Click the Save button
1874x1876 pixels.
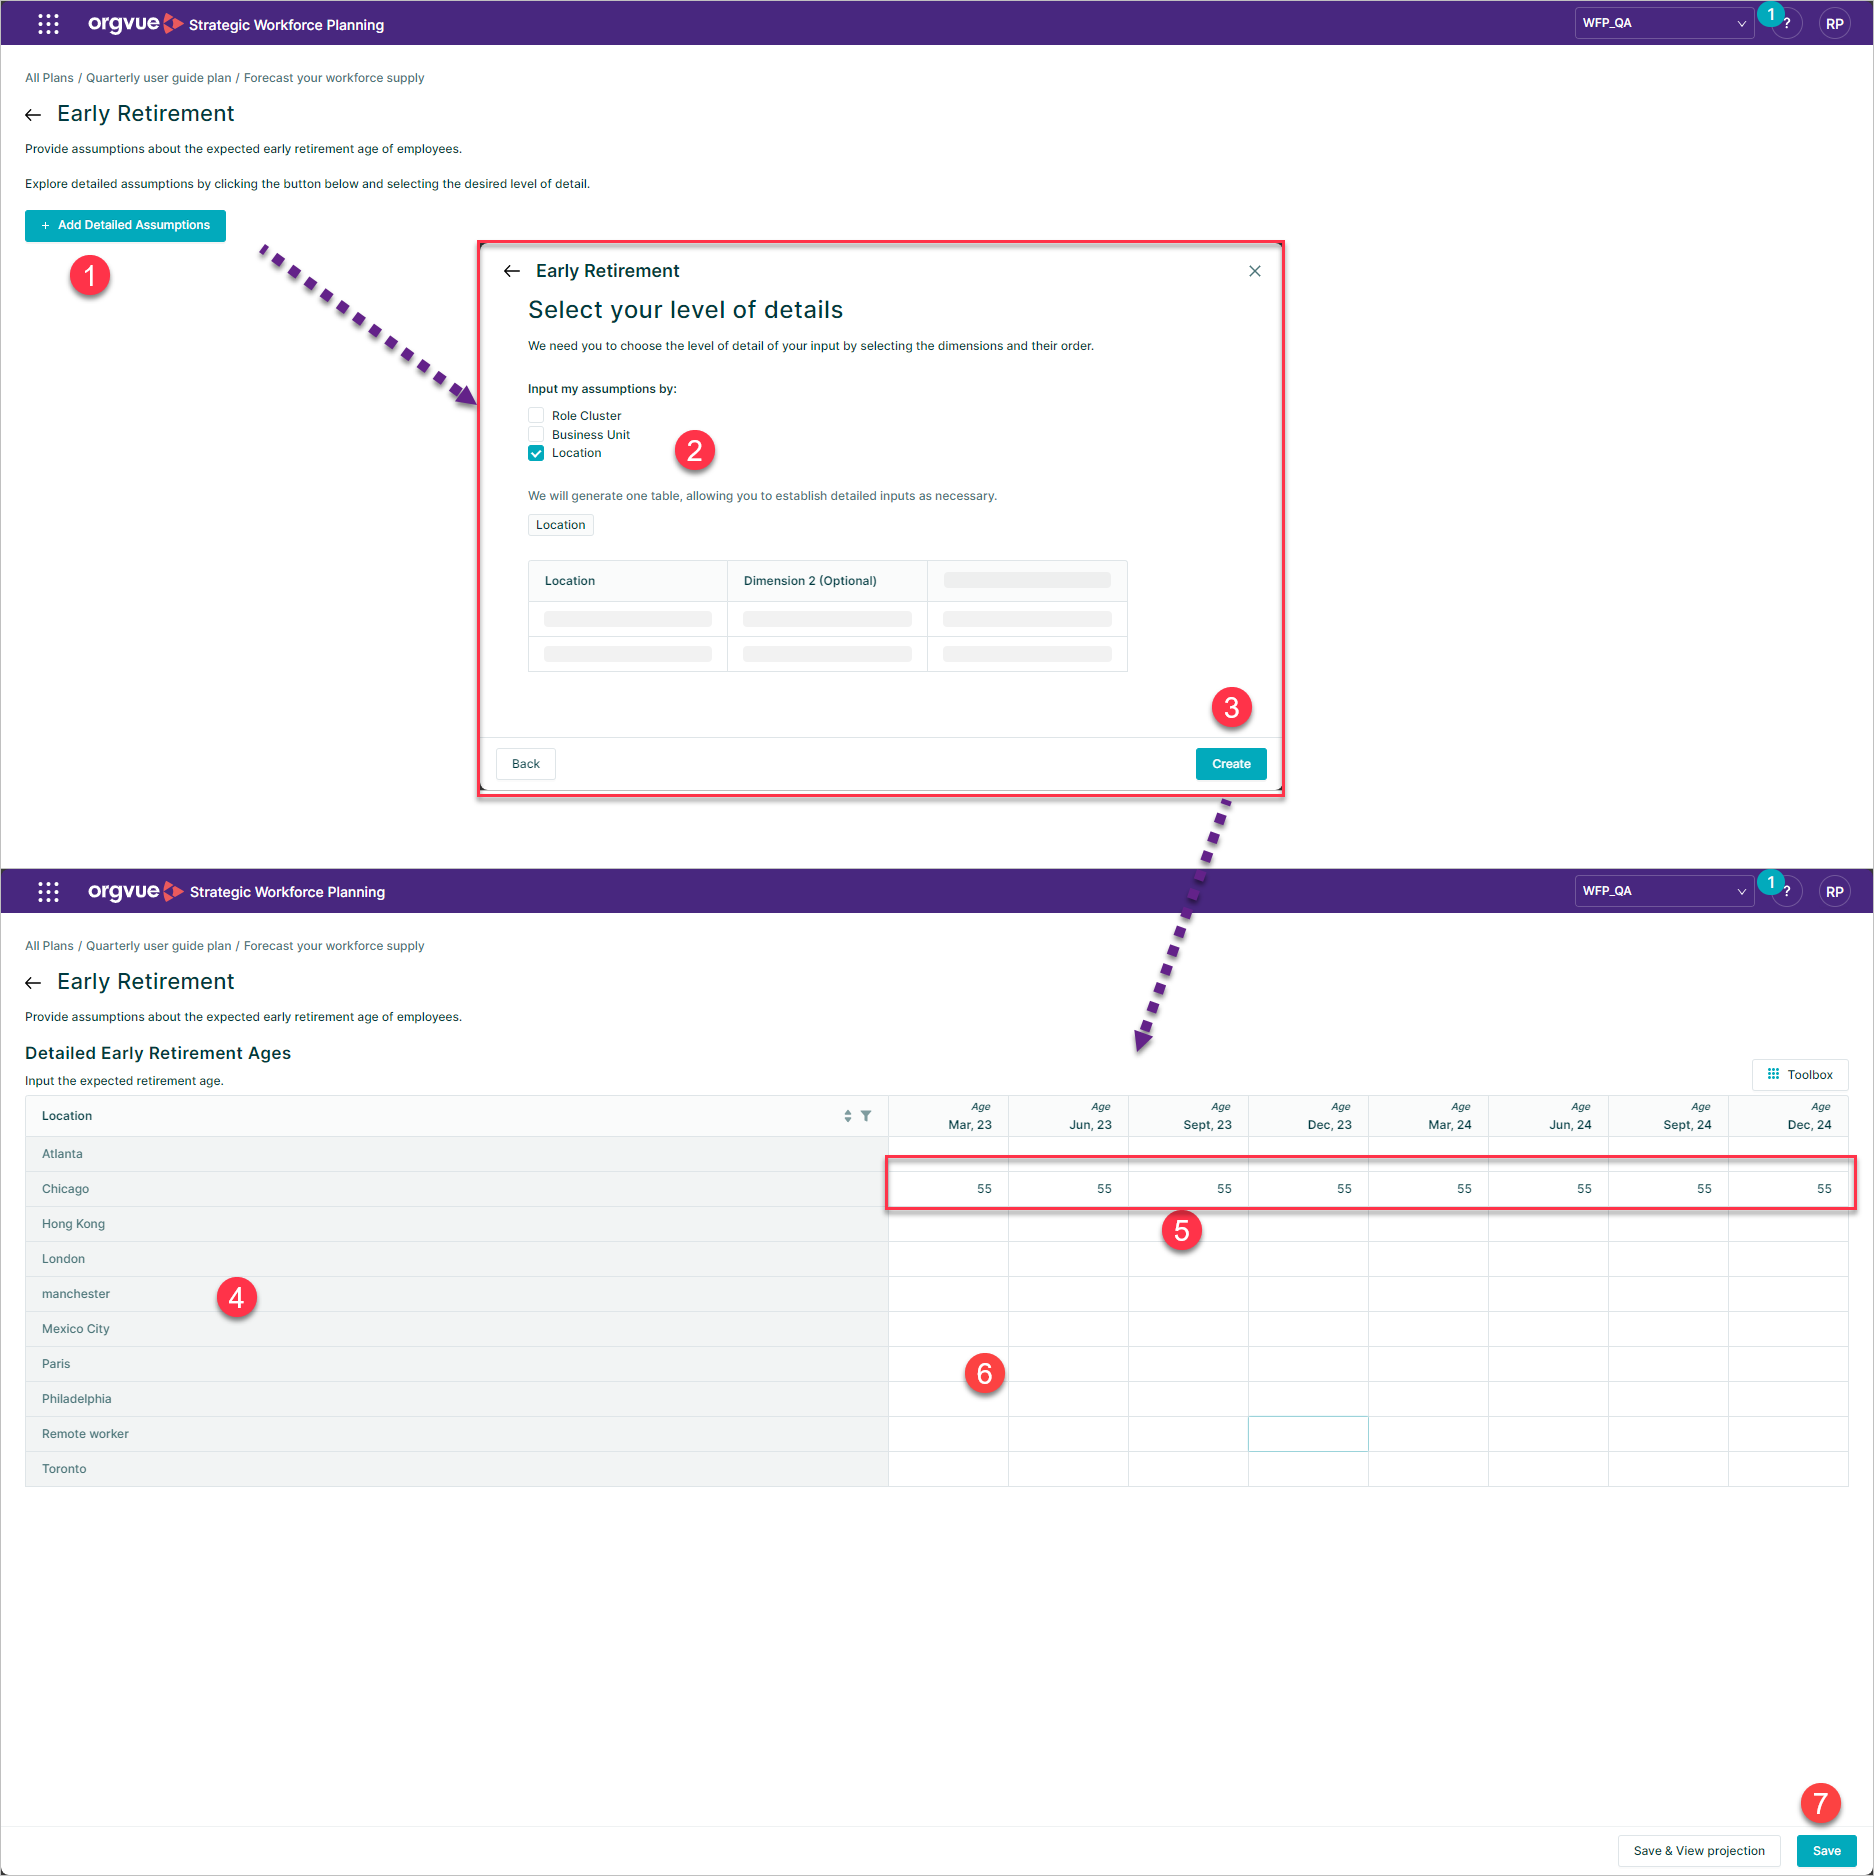coord(1826,1851)
